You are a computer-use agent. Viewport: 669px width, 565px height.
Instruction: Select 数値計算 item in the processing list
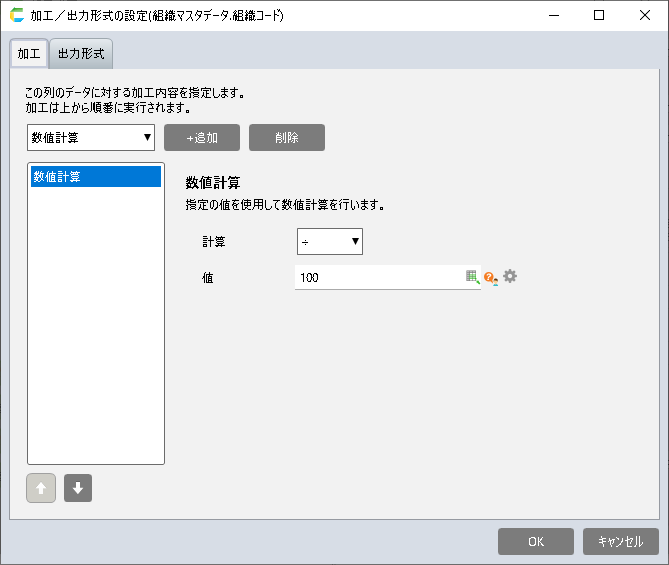pyautogui.click(x=95, y=177)
